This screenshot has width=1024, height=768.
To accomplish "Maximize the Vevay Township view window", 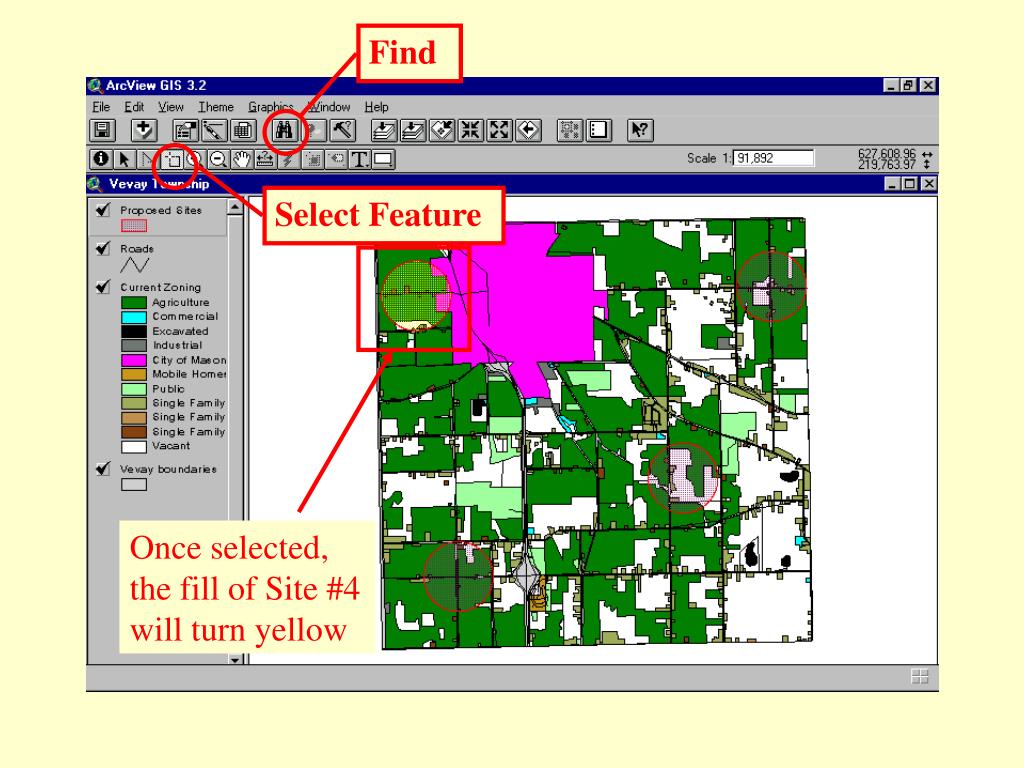I will [910, 184].
